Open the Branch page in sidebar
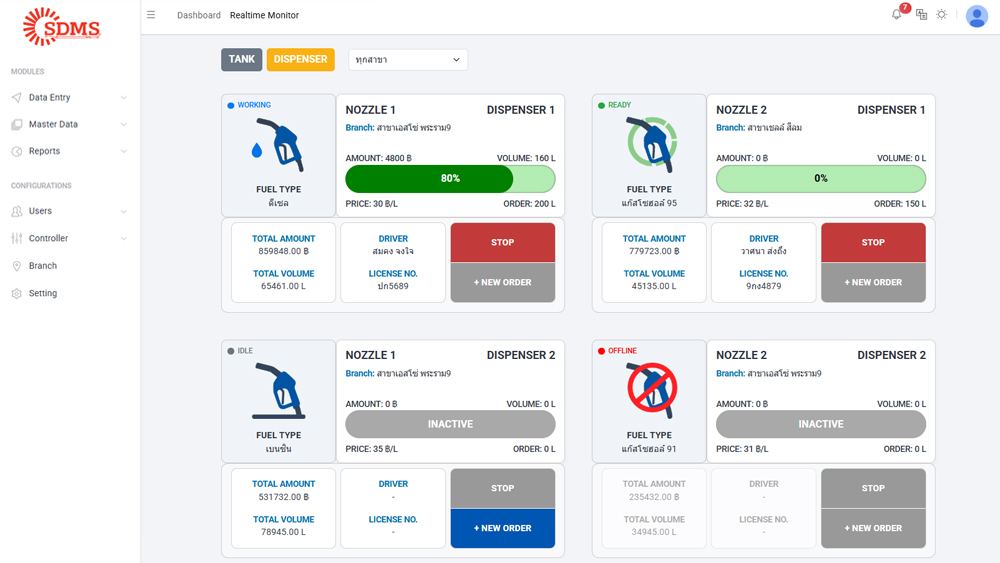Image resolution: width=1000 pixels, height=563 pixels. [43, 266]
